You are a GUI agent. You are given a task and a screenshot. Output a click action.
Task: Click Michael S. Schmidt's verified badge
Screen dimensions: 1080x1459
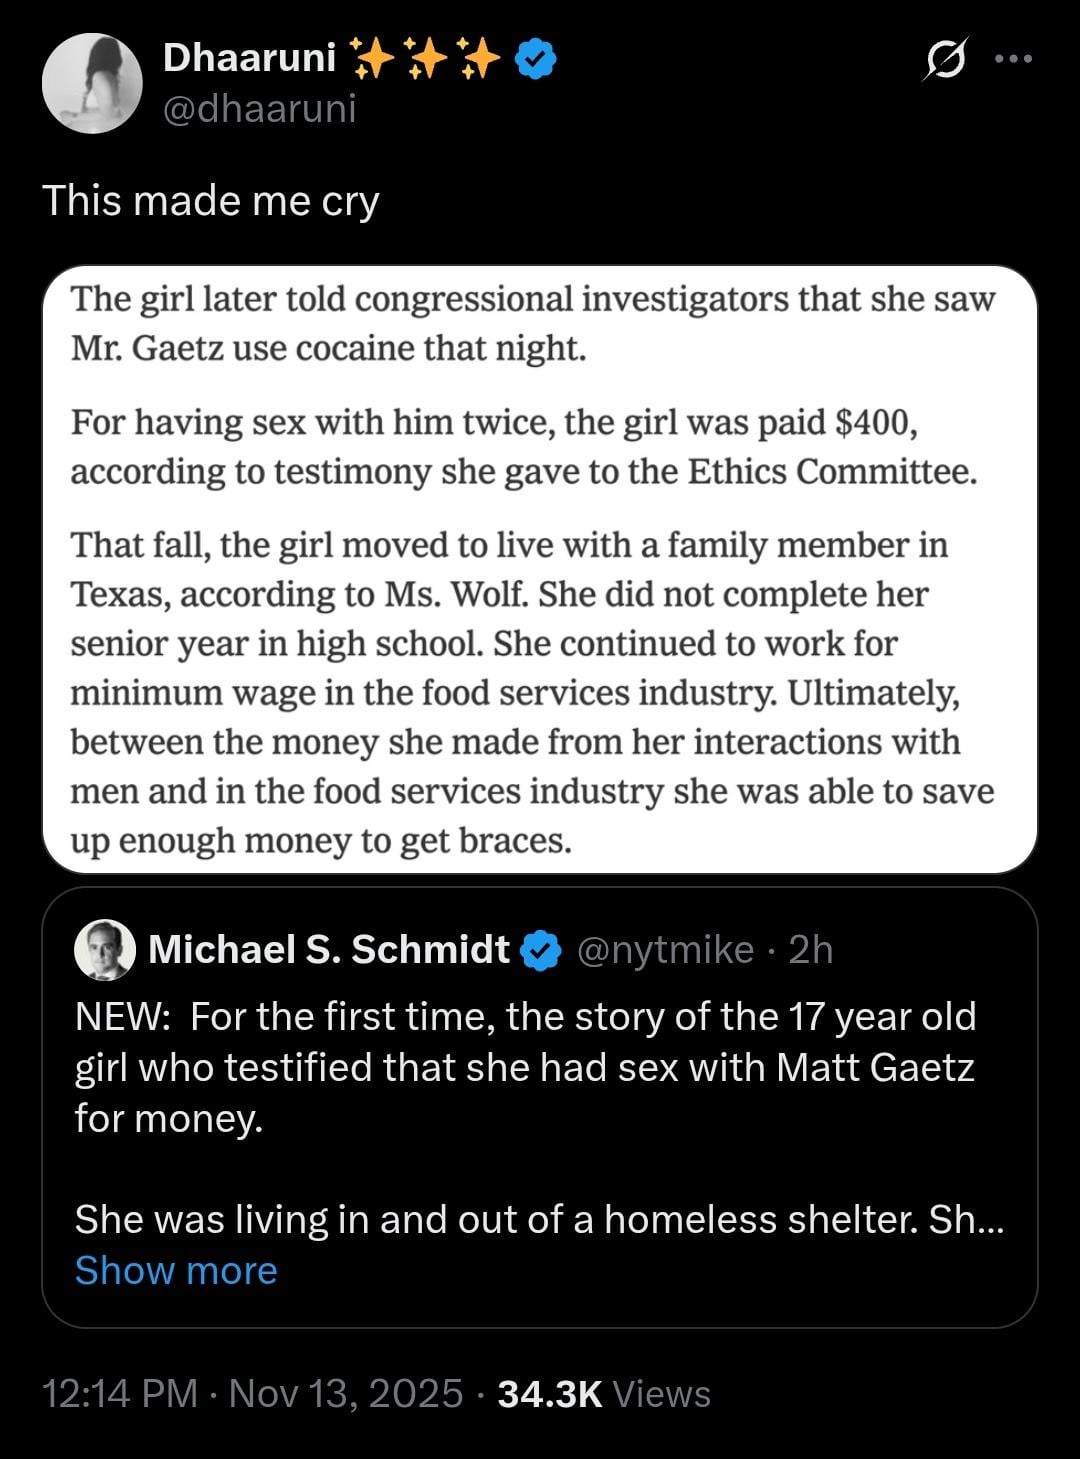tap(543, 950)
